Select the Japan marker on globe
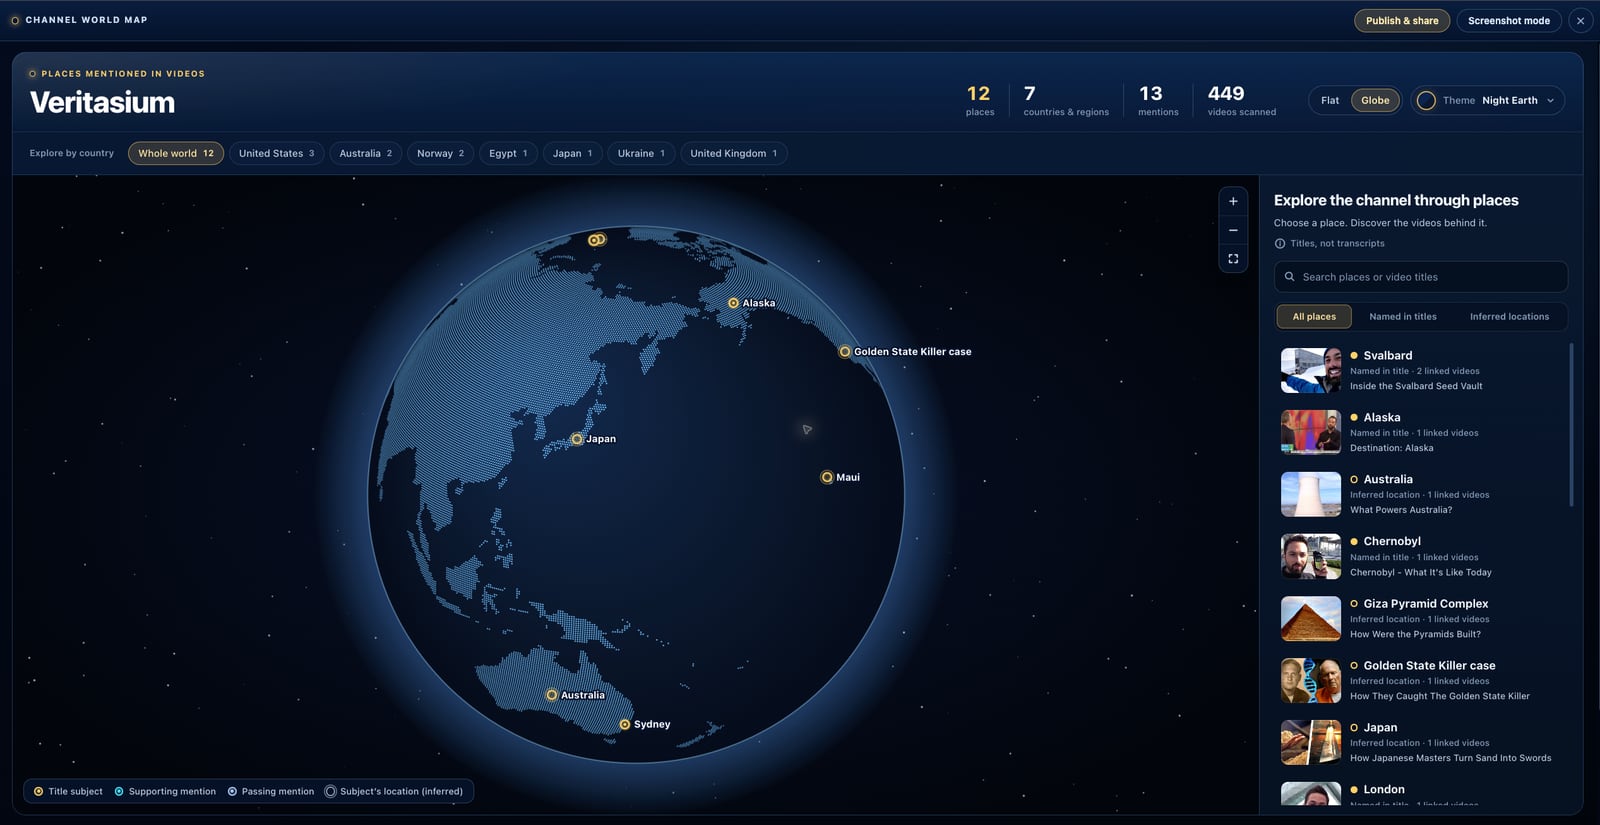 point(577,439)
